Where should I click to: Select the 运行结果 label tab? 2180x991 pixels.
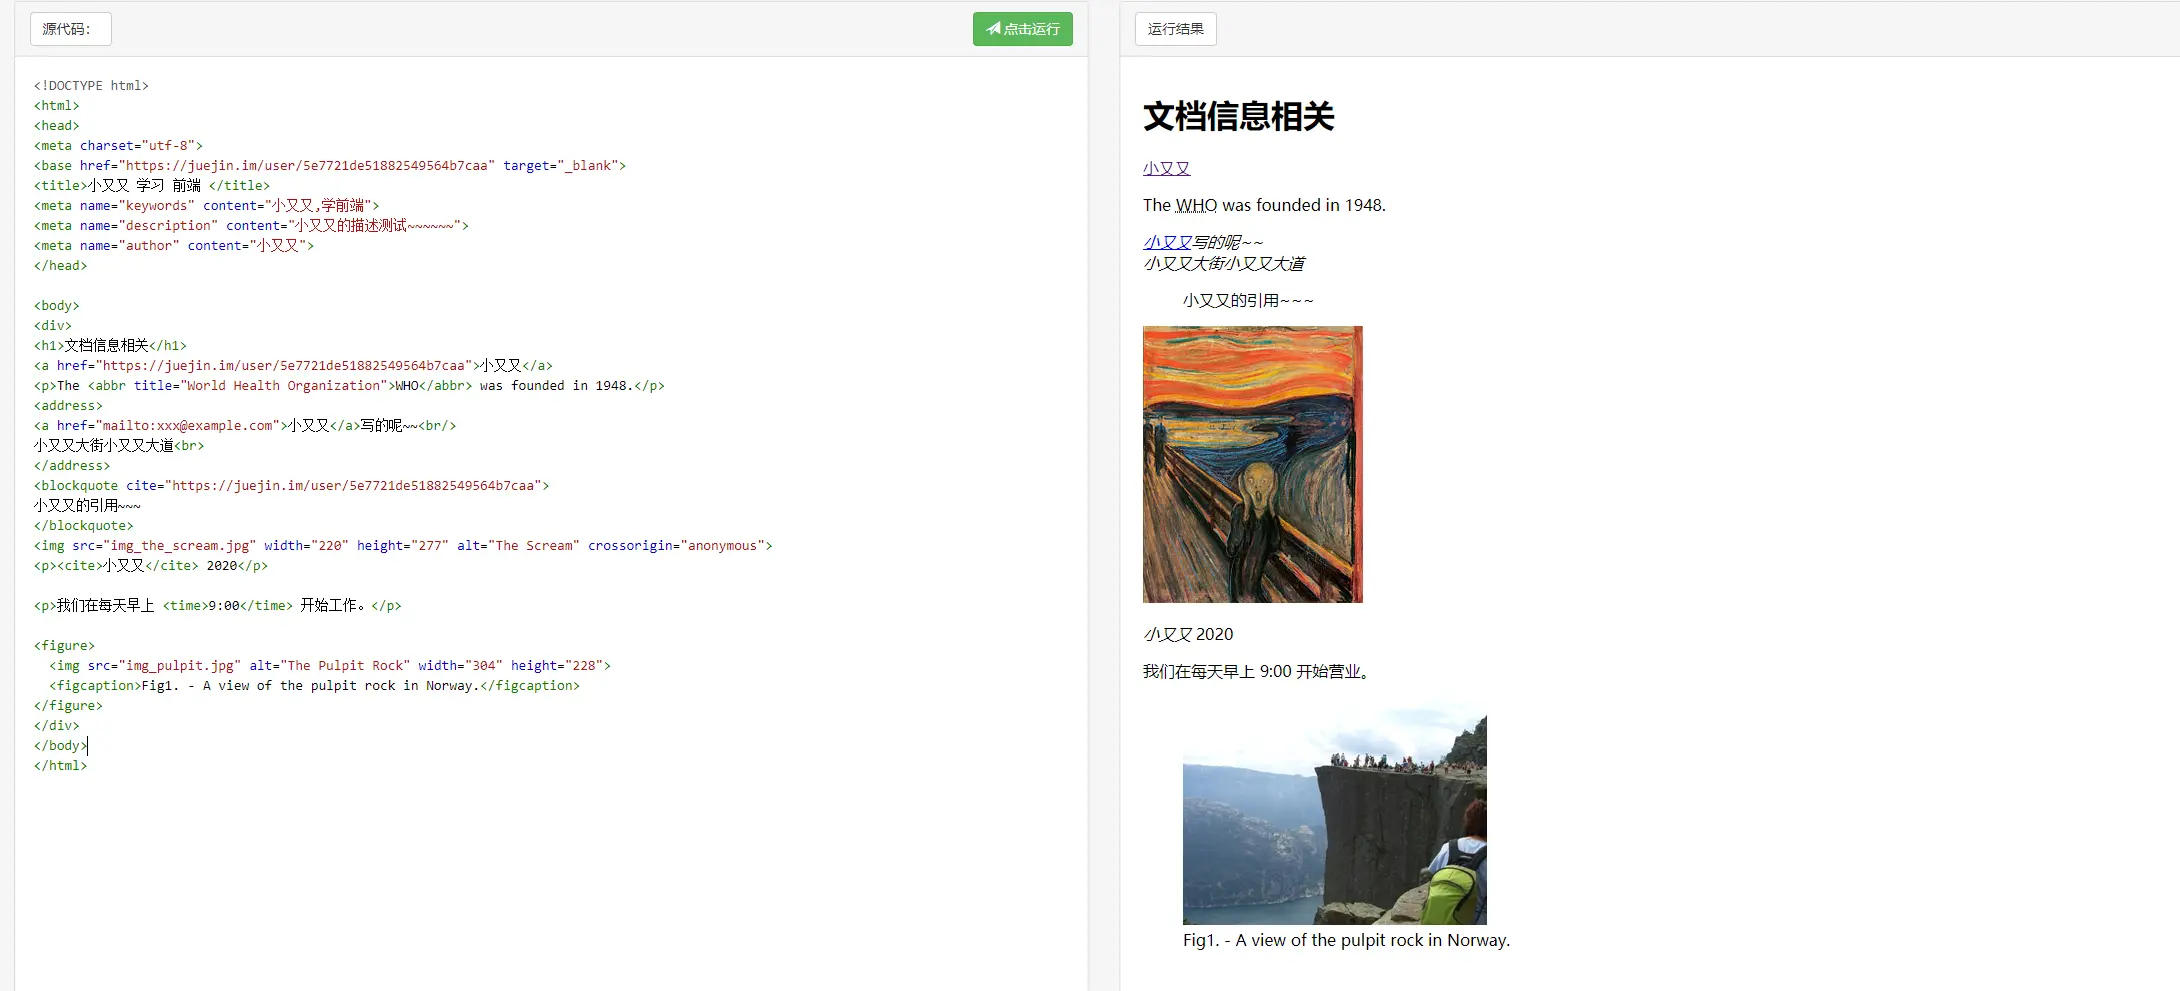pyautogui.click(x=1175, y=29)
